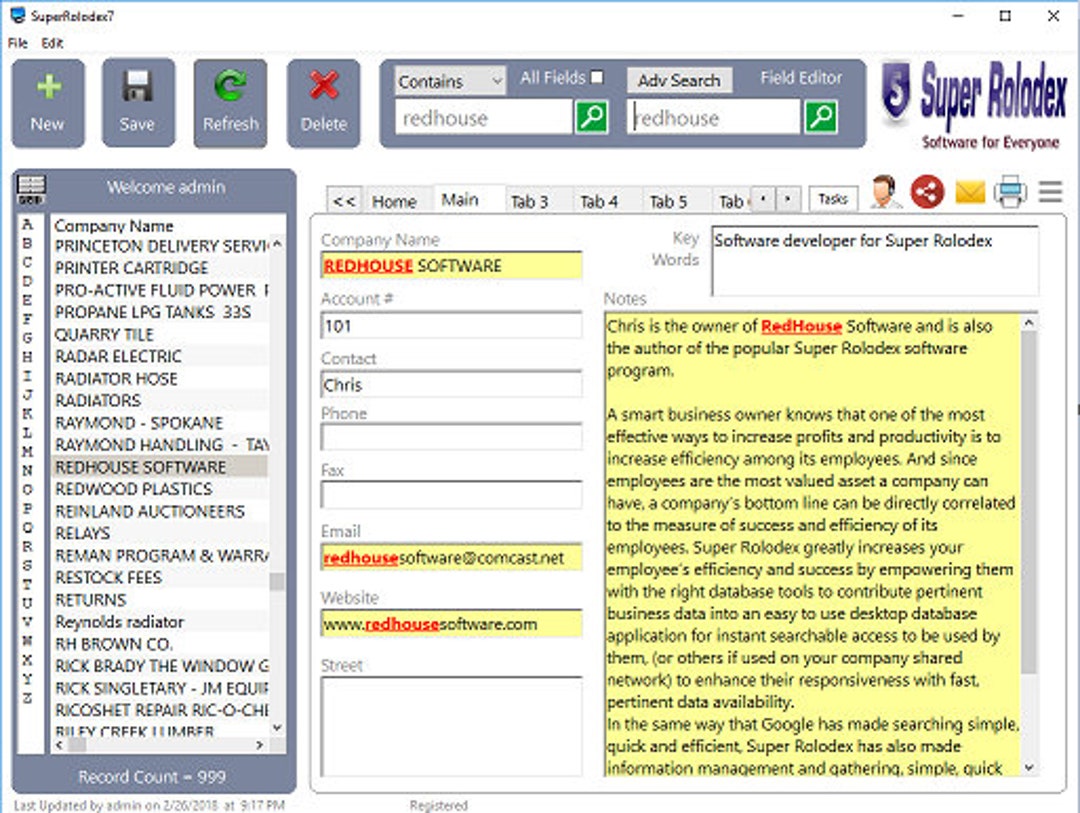Viewport: 1080px width, 813px height.
Task: Run the left redhouse search magnifier
Action: tap(591, 117)
